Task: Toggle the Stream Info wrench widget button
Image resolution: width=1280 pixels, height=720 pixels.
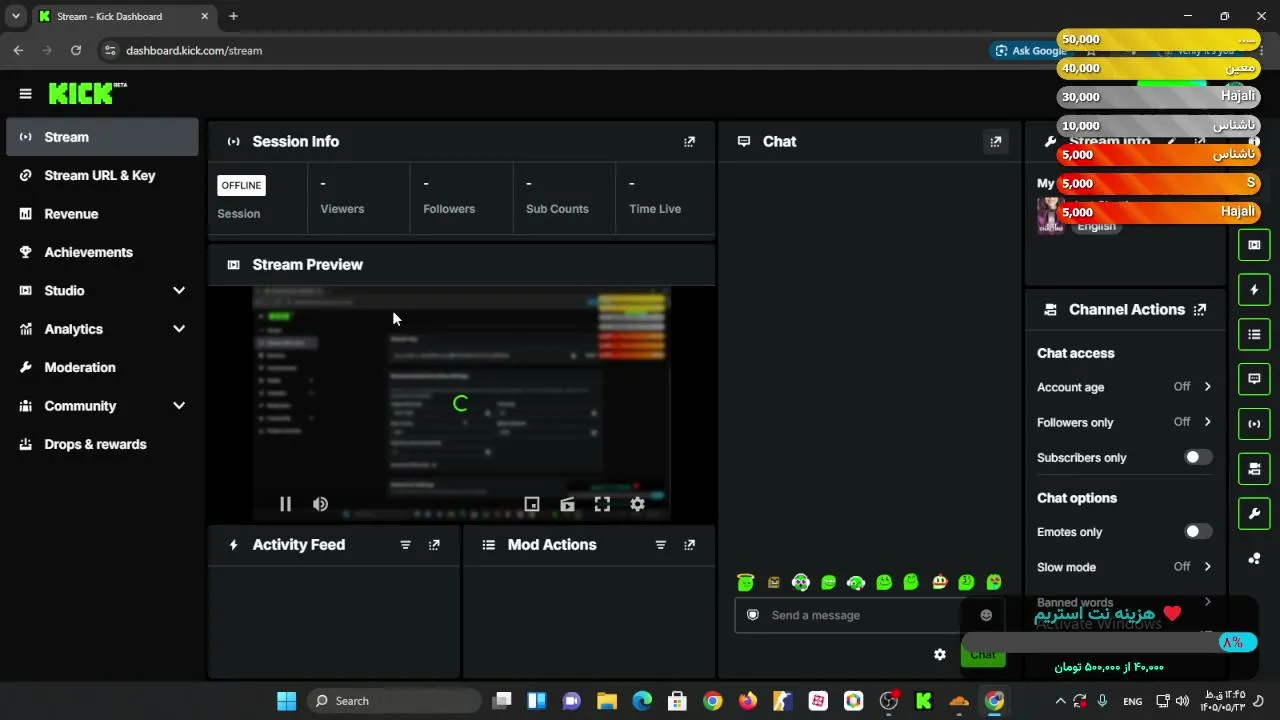Action: point(1254,514)
